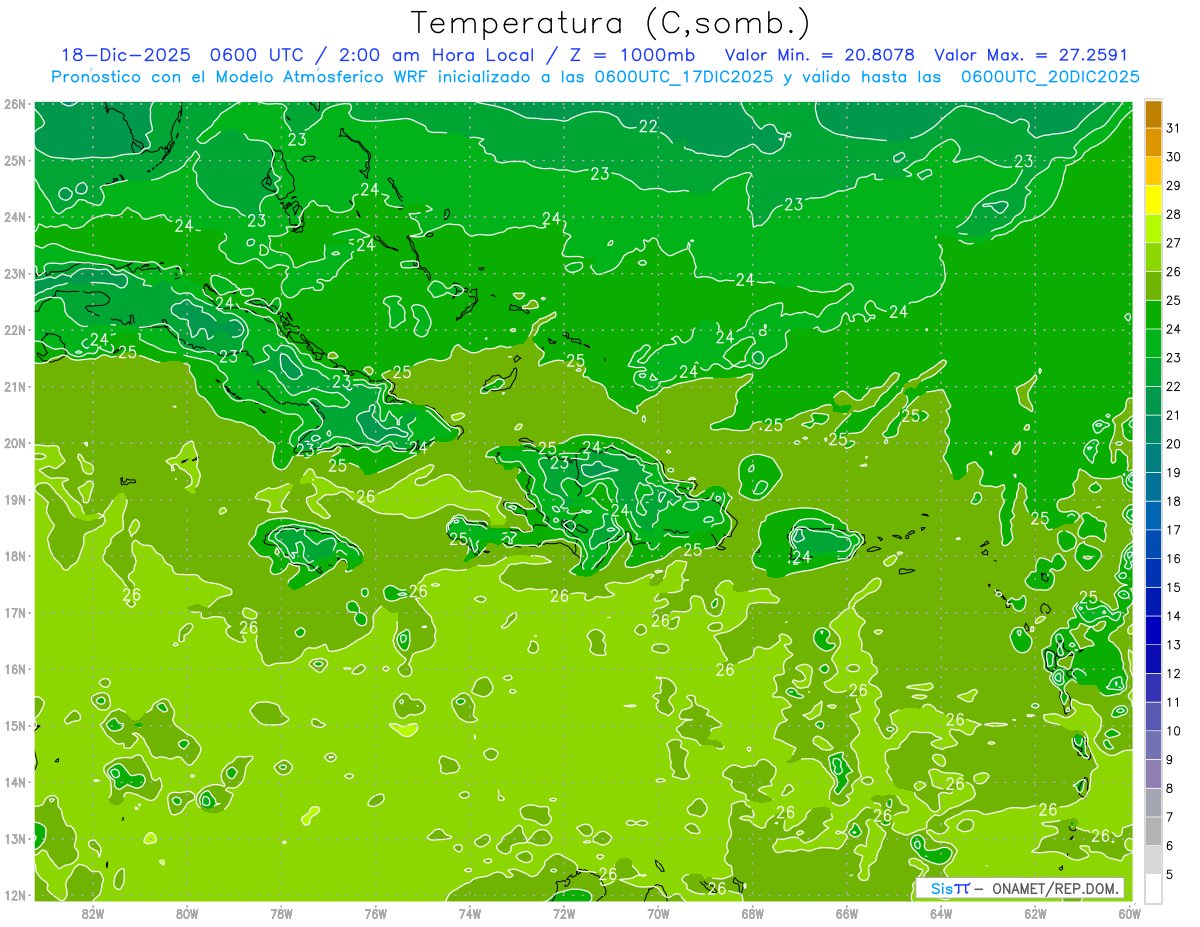Pick the blue legend swatch between 16 and 17
This screenshot has width=1200, height=927.
click(1153, 543)
